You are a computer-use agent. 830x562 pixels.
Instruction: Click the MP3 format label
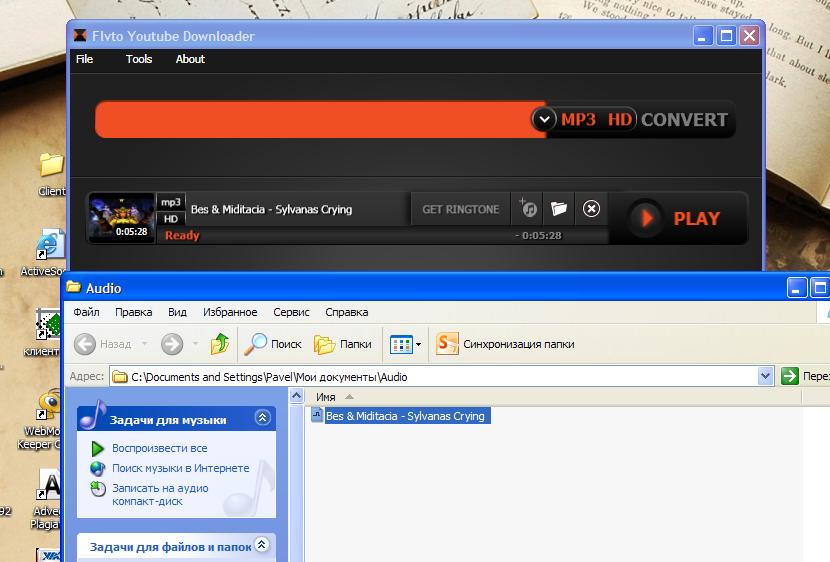pyautogui.click(x=578, y=120)
